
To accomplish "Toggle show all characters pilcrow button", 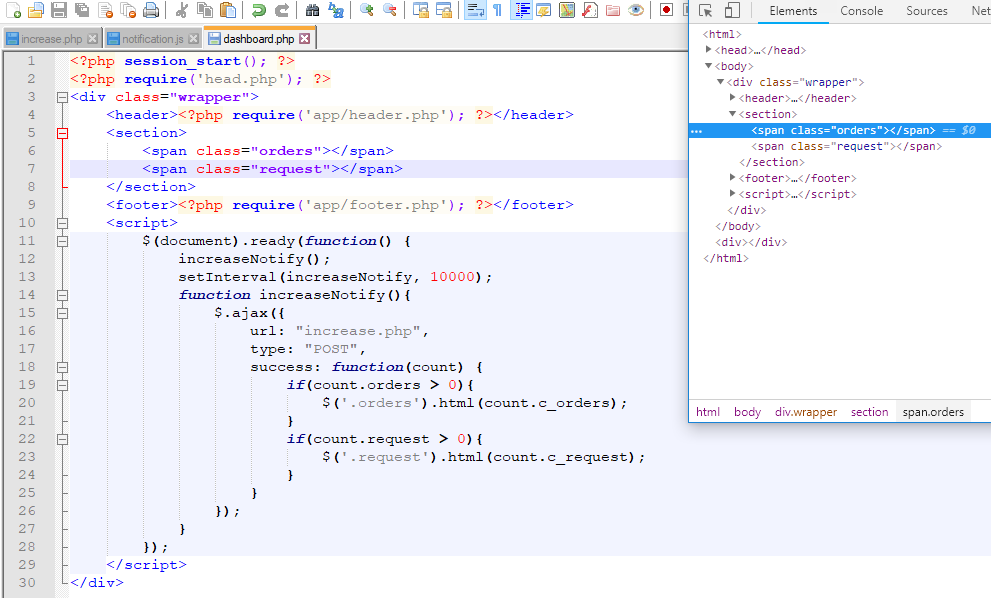I will [497, 11].
